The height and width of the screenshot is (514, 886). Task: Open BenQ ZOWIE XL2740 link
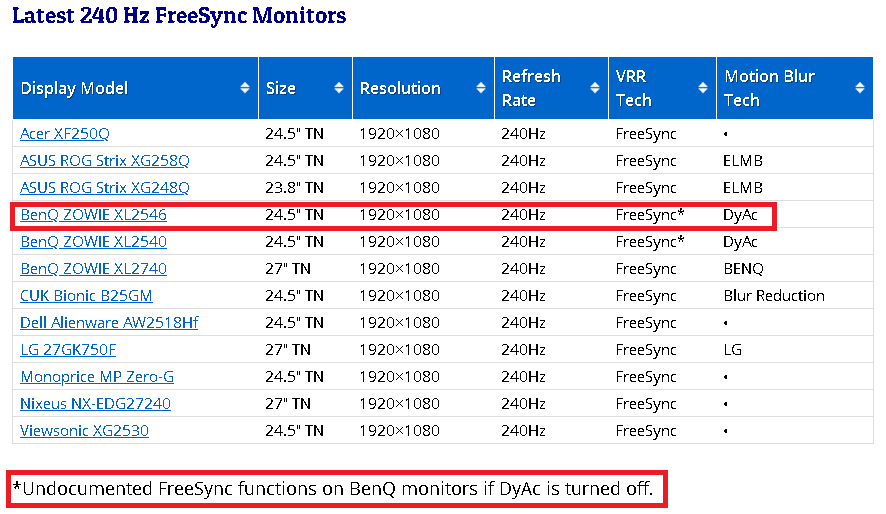pyautogui.click(x=93, y=268)
